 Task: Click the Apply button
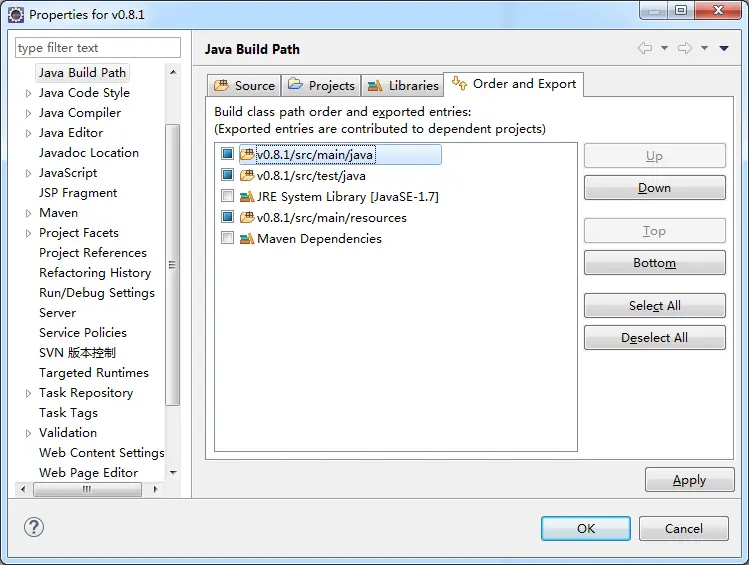tap(689, 480)
